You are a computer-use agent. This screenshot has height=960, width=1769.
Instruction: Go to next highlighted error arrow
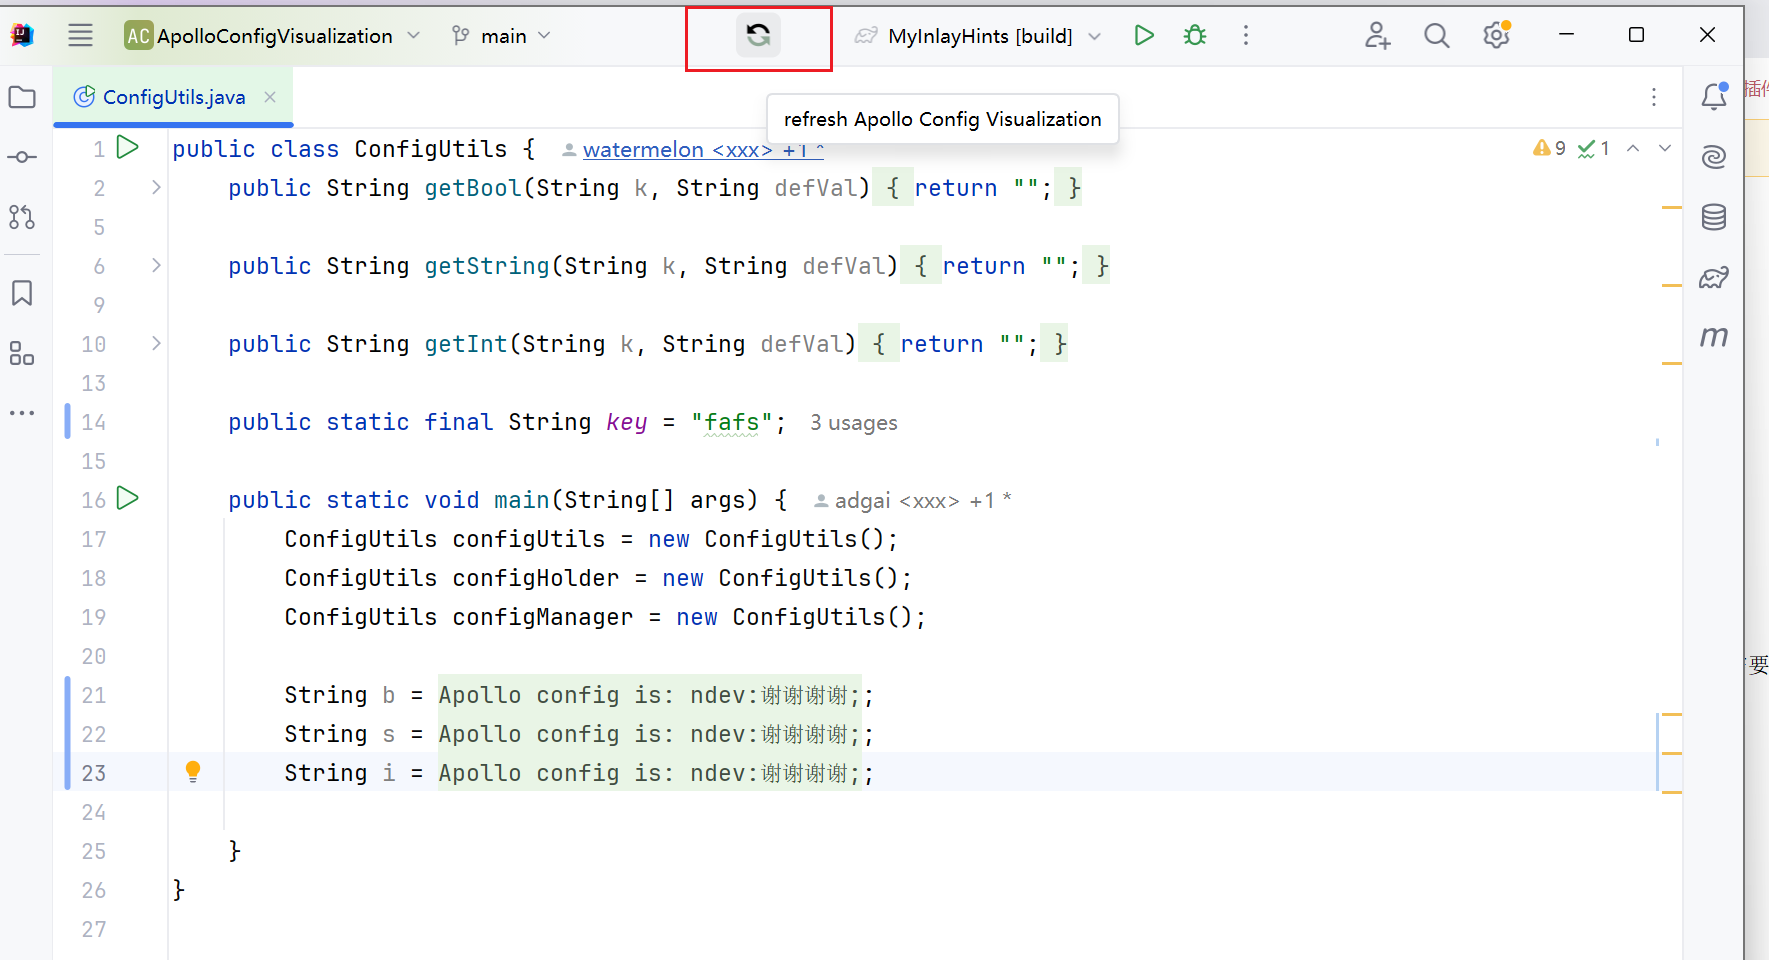pos(1665,148)
